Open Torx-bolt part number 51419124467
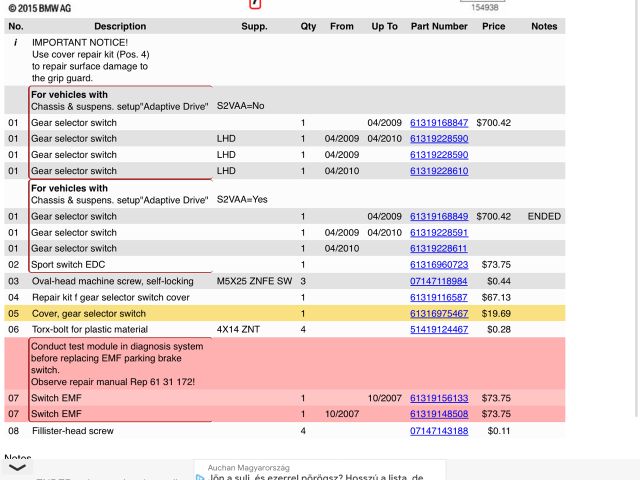This screenshot has height=480, width=640. click(438, 329)
